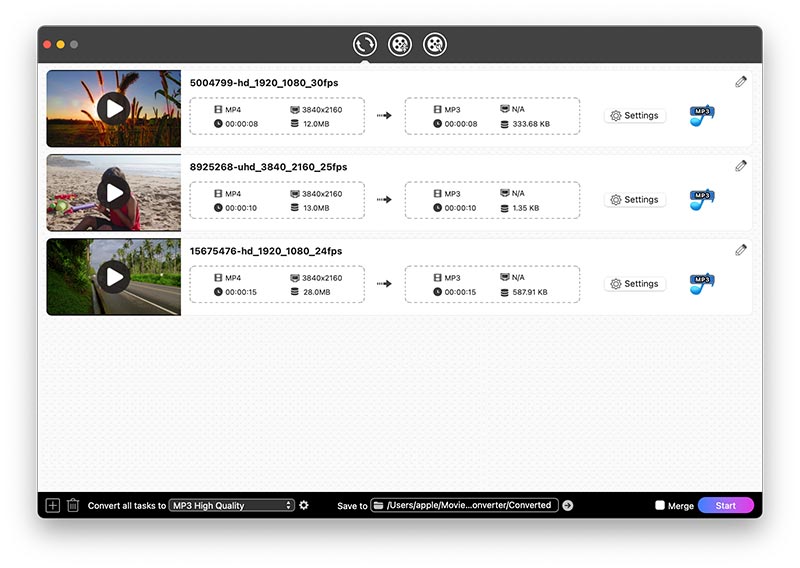Click the 12.0MB source size

(316, 124)
